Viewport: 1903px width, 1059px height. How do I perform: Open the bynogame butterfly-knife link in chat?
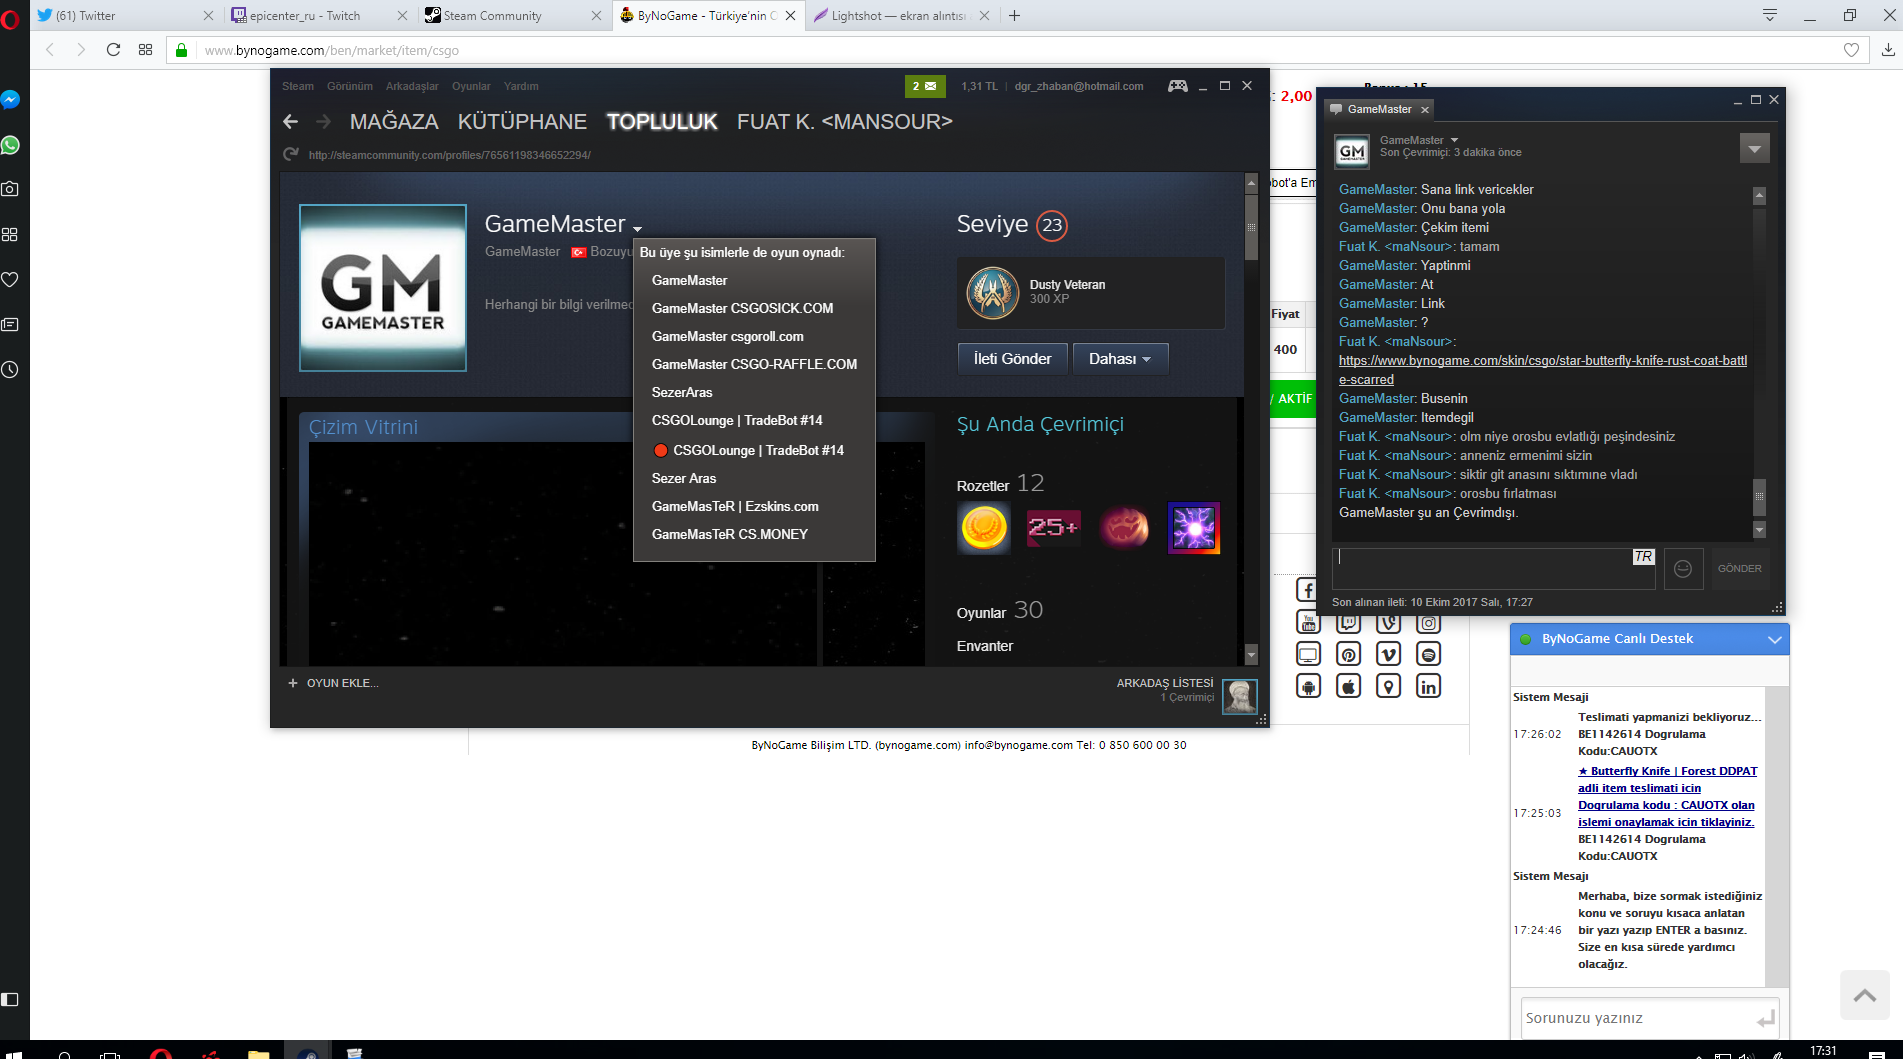[x=1543, y=370]
